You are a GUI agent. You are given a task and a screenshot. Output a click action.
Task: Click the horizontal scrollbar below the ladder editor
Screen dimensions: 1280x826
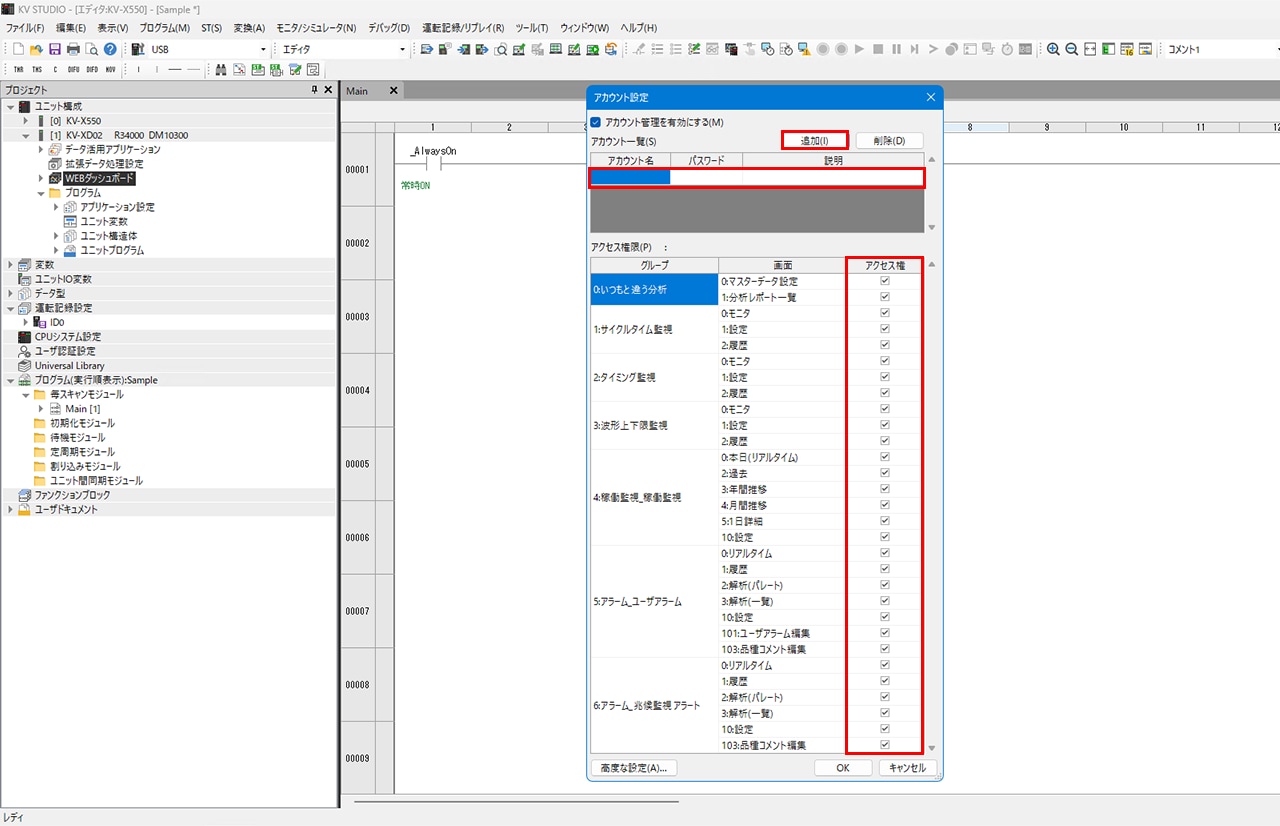[x=516, y=801]
